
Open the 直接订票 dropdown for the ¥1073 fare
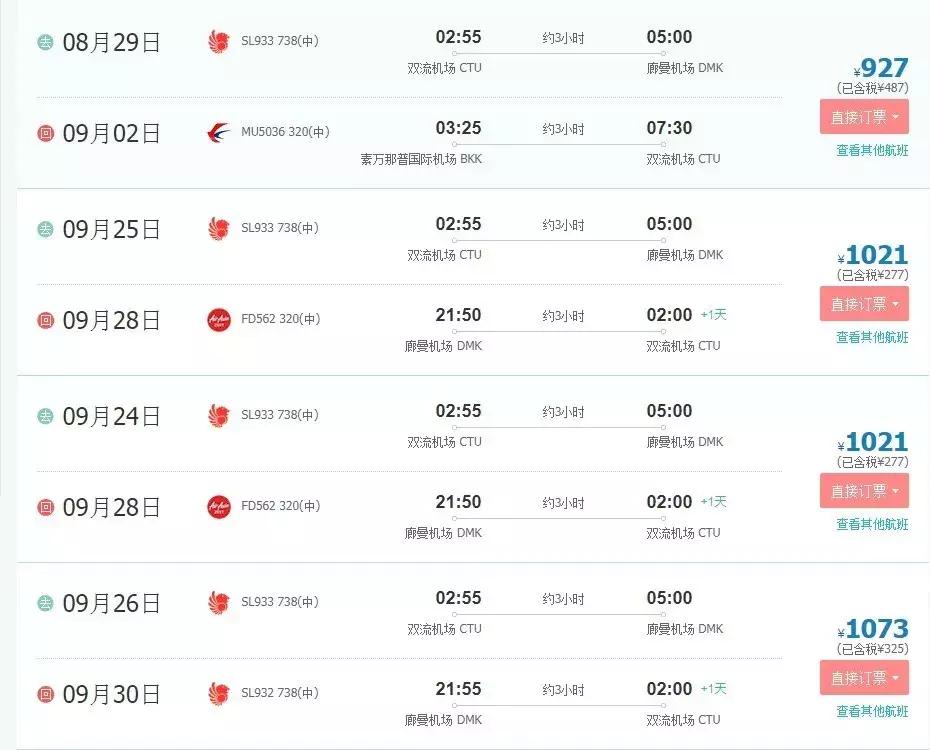point(864,678)
